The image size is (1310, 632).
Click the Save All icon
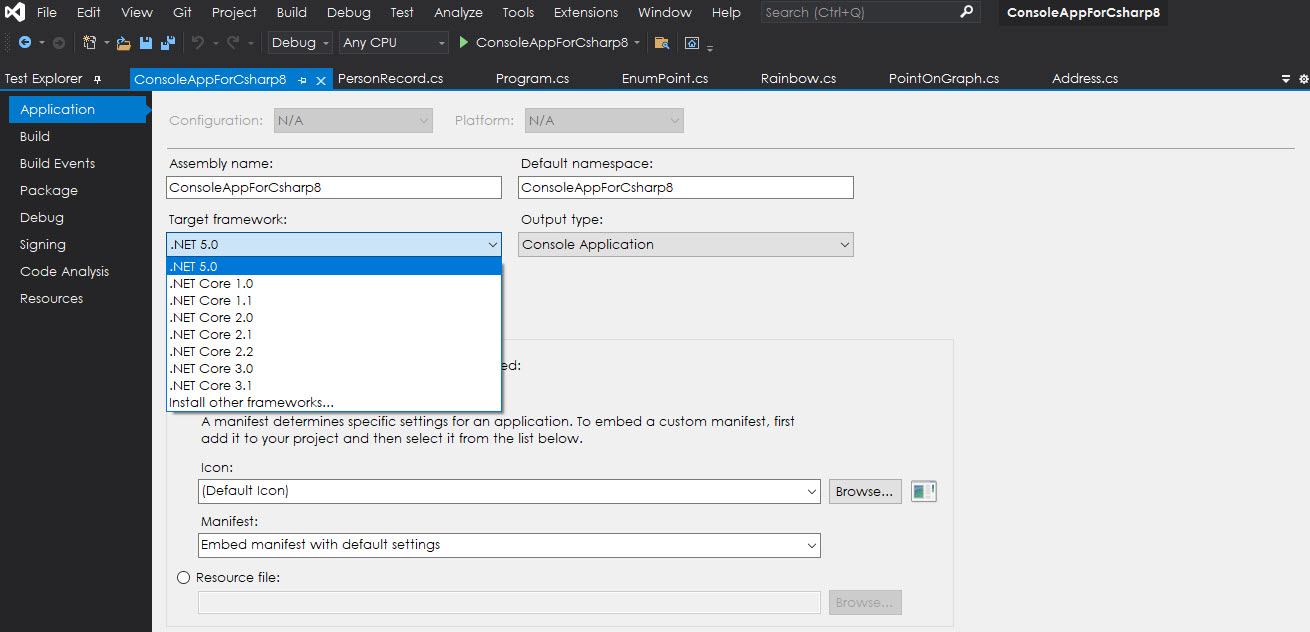pos(167,43)
